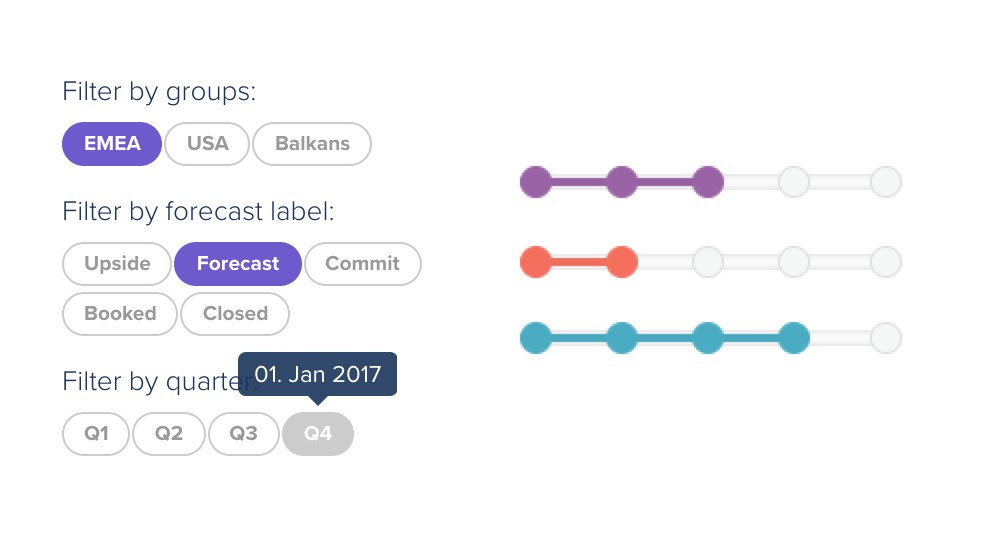Set purple slider to fourth step
The width and height of the screenshot is (1000, 540).
[794, 182]
